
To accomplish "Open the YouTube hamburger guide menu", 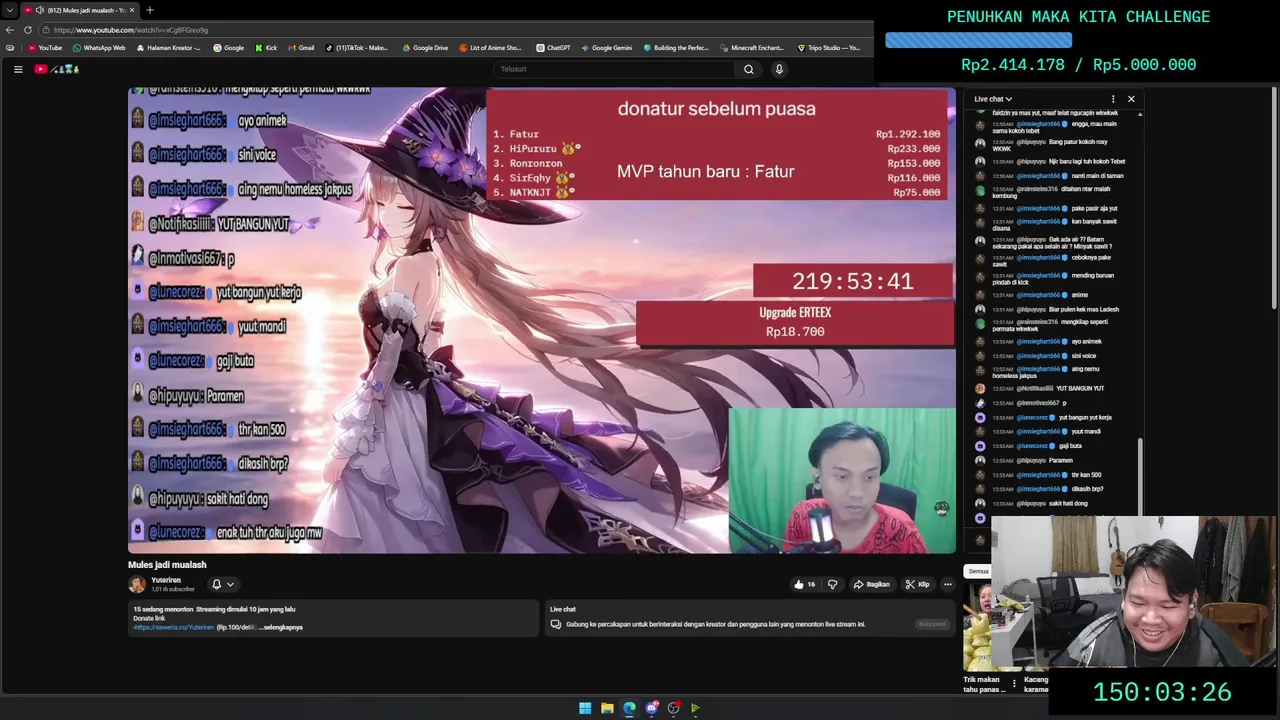I will tap(18, 69).
